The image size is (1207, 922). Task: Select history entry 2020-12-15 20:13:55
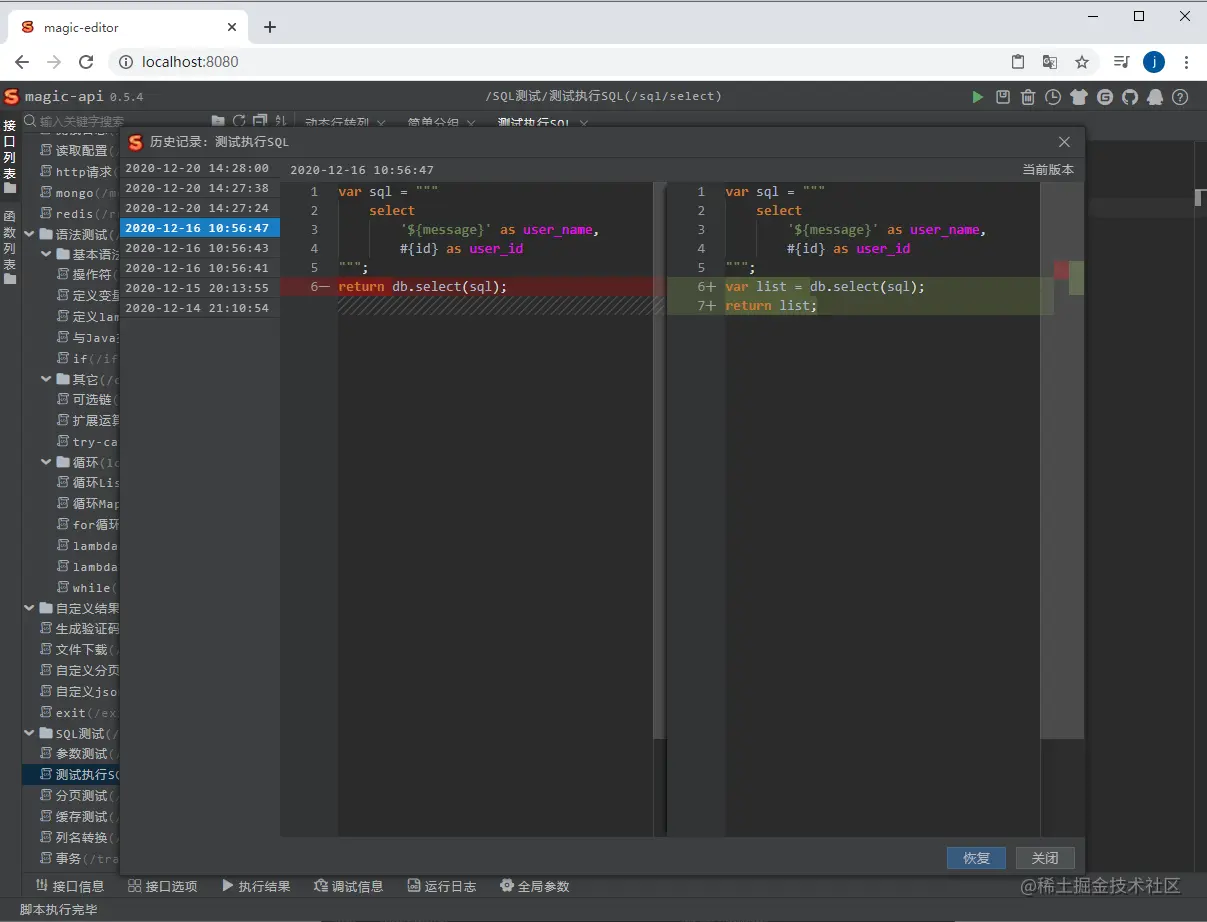(x=200, y=288)
